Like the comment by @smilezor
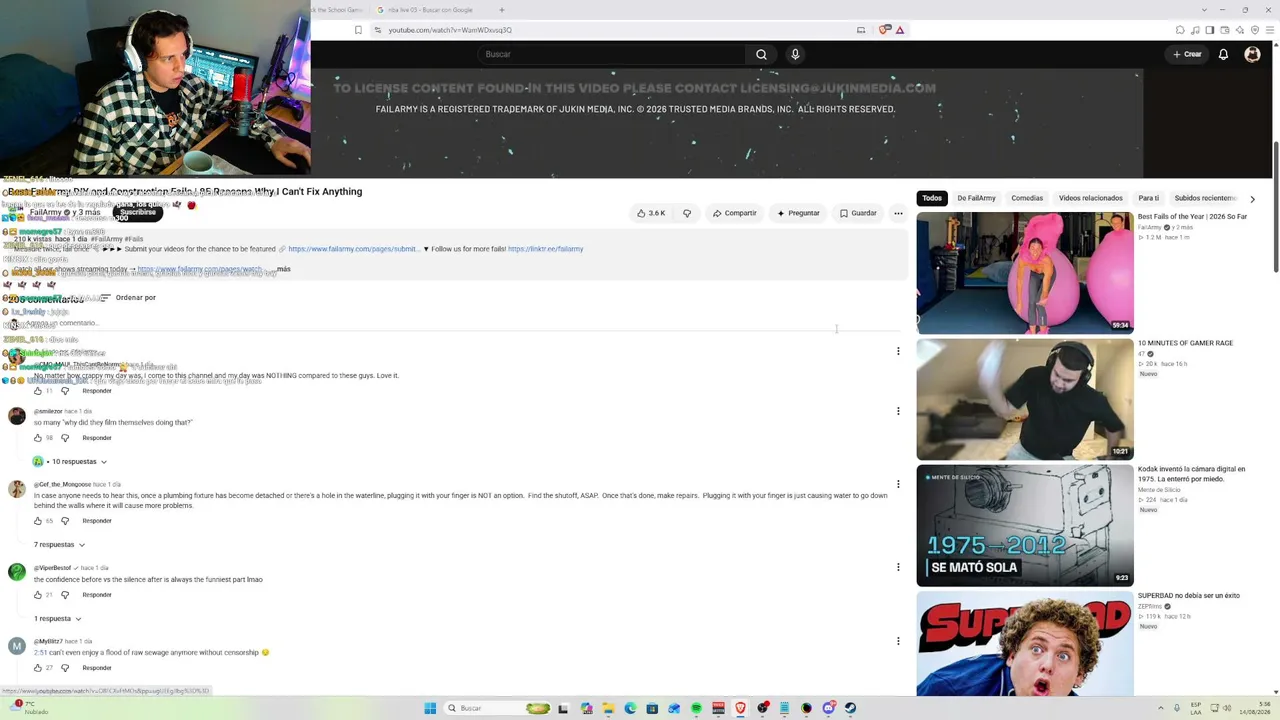The width and height of the screenshot is (1280, 720). coord(38,438)
